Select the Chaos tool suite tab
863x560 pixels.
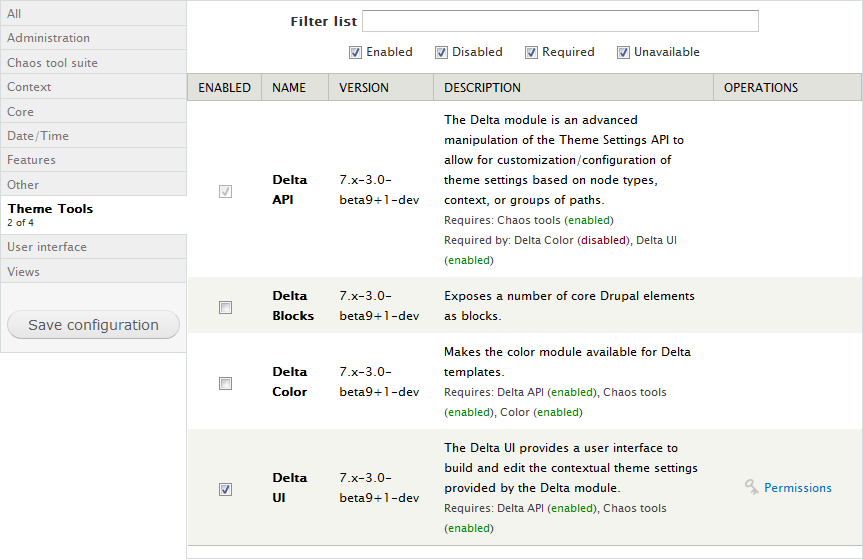point(93,63)
